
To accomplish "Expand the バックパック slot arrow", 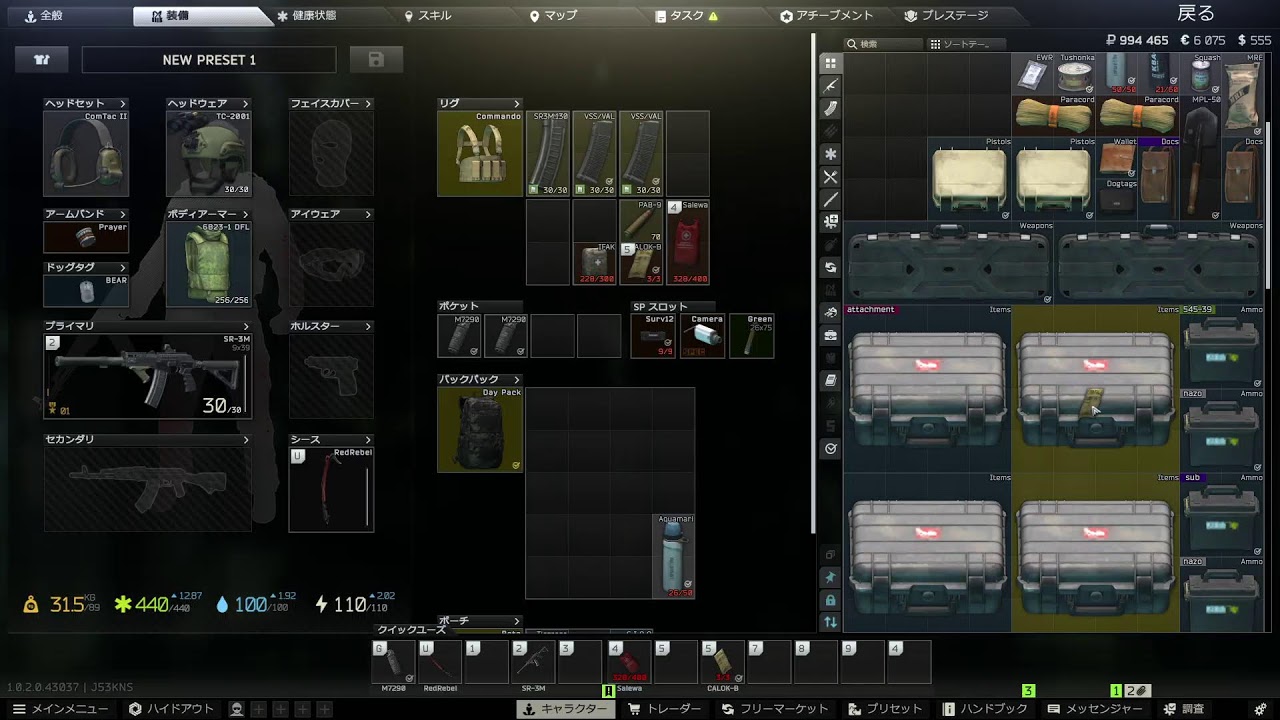I will click(517, 380).
